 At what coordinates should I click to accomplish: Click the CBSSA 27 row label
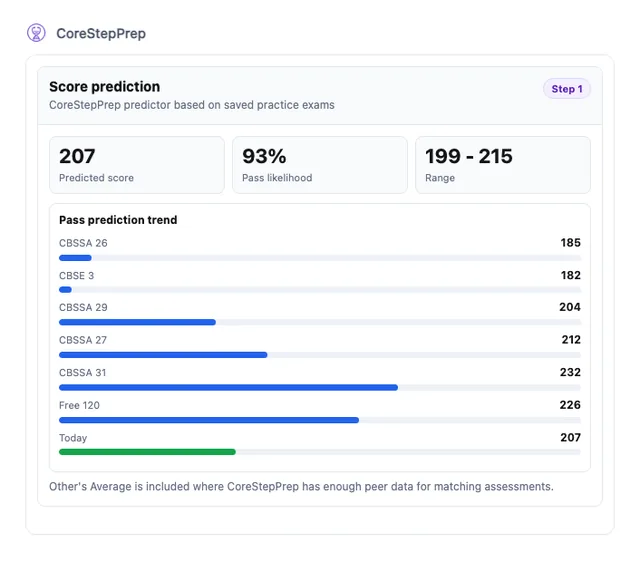tap(83, 340)
